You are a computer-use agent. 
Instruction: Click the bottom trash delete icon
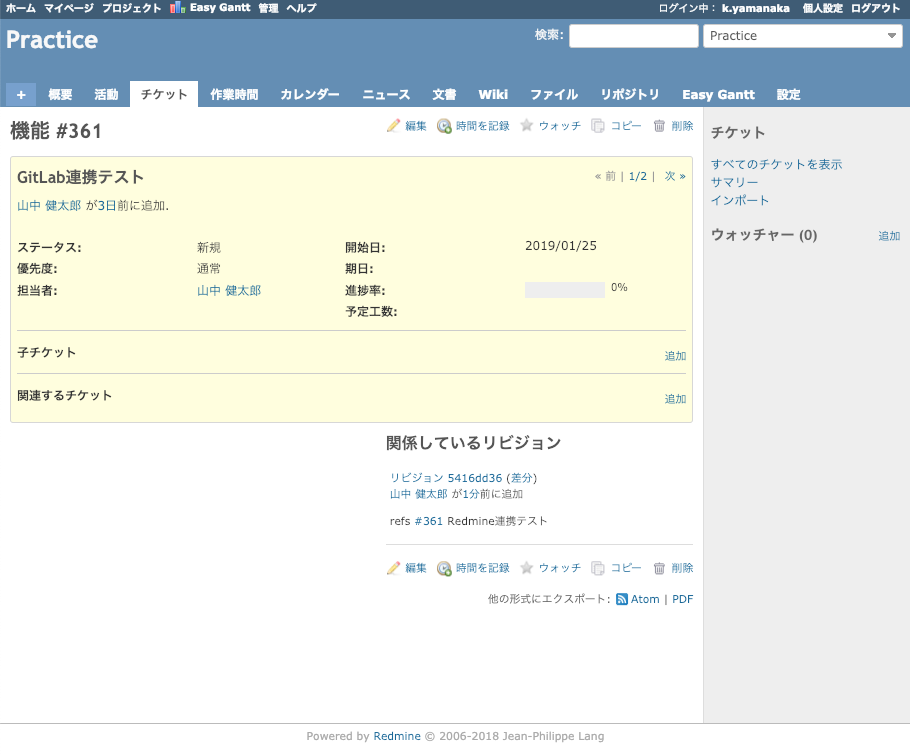click(x=659, y=568)
